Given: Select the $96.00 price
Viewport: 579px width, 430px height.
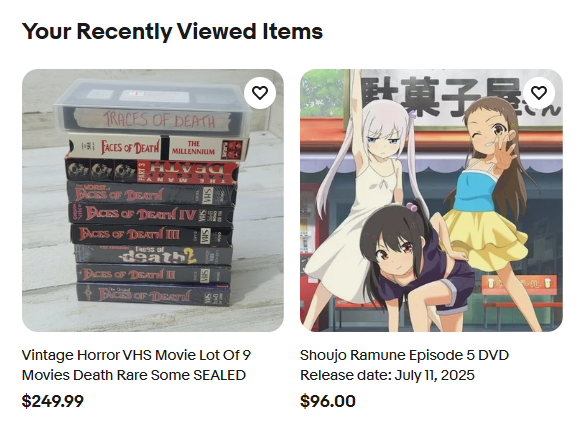Looking at the screenshot, I should point(328,401).
